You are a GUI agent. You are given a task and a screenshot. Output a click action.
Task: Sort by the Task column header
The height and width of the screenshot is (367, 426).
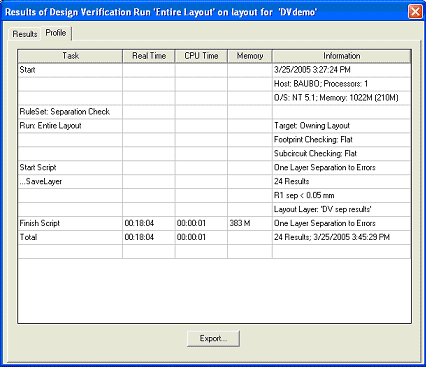70,56
